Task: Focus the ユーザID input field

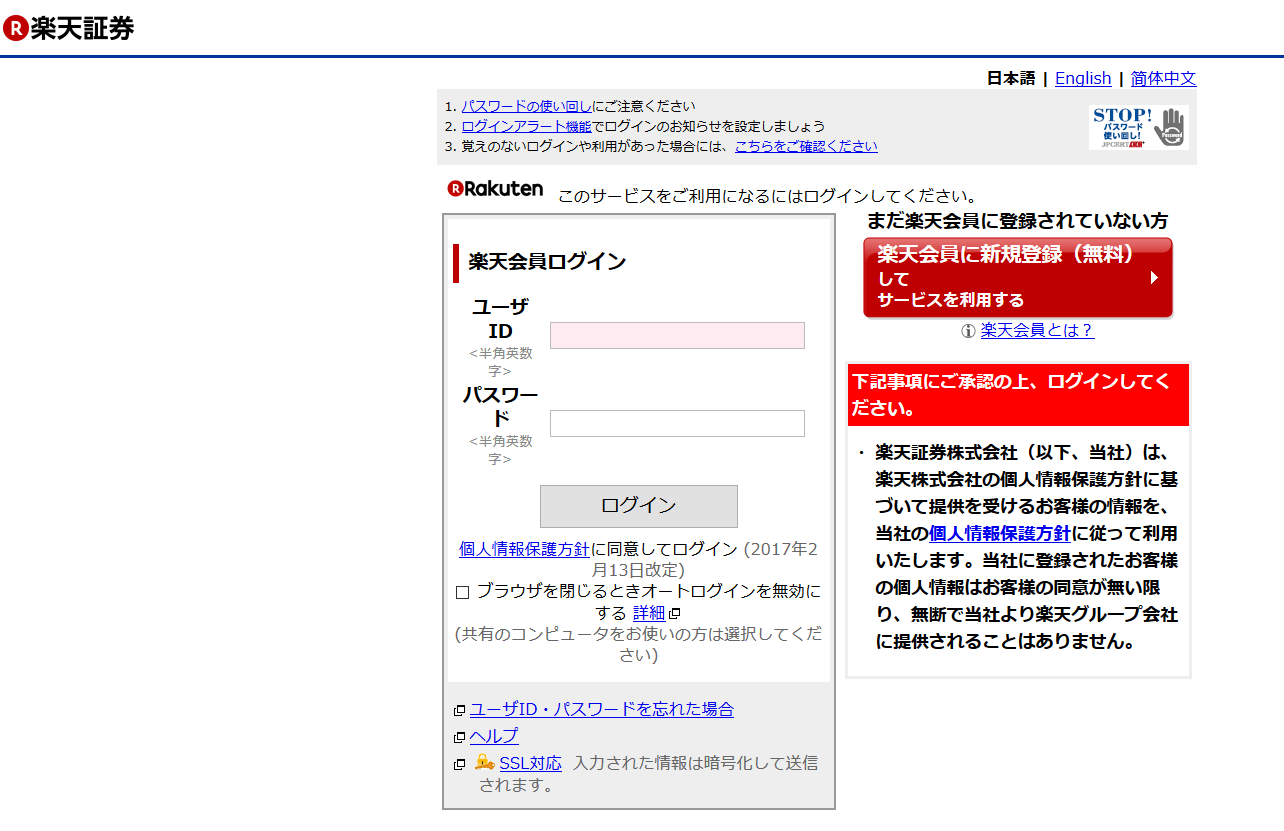Action: click(677, 335)
